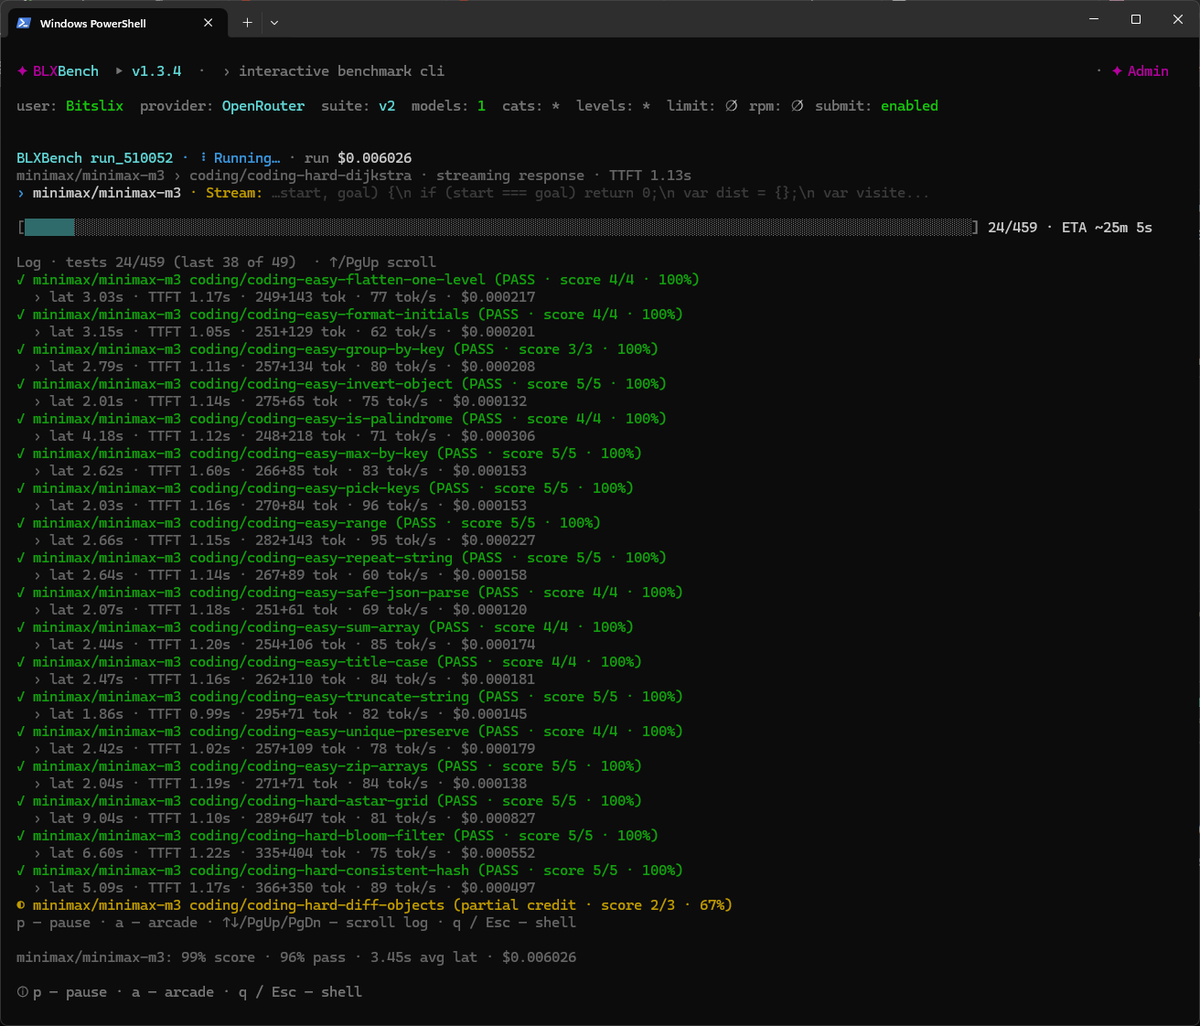
Task: Click the provider value OpenRouter
Action: point(263,106)
